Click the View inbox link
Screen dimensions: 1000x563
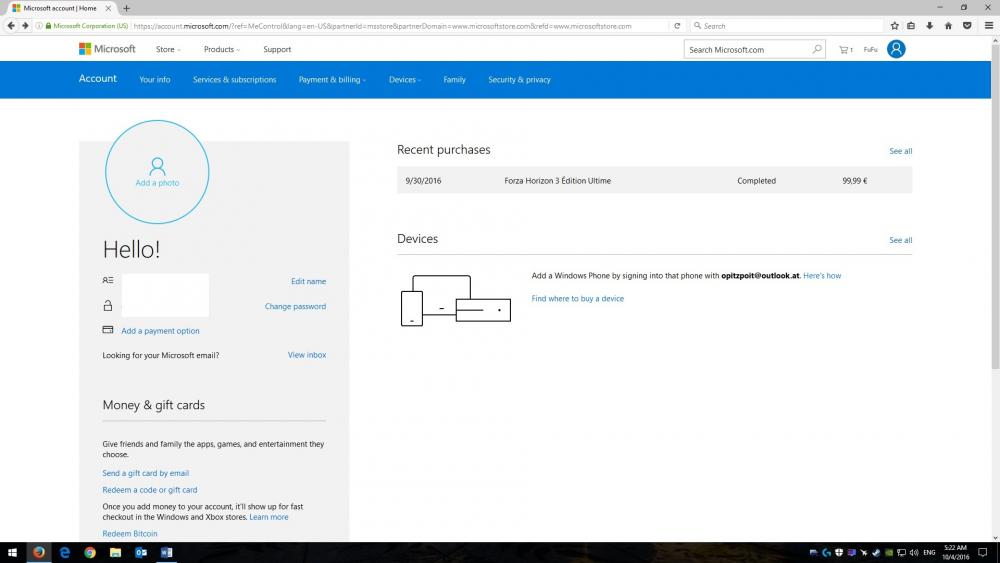(307, 355)
